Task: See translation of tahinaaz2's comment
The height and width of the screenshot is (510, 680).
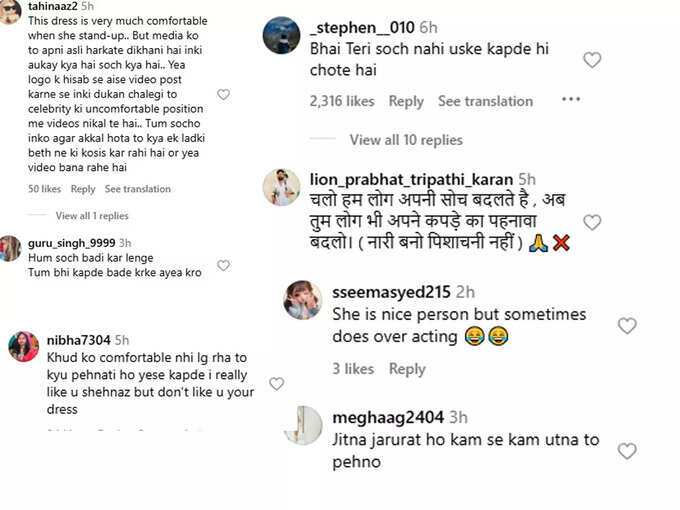Action: (137, 189)
